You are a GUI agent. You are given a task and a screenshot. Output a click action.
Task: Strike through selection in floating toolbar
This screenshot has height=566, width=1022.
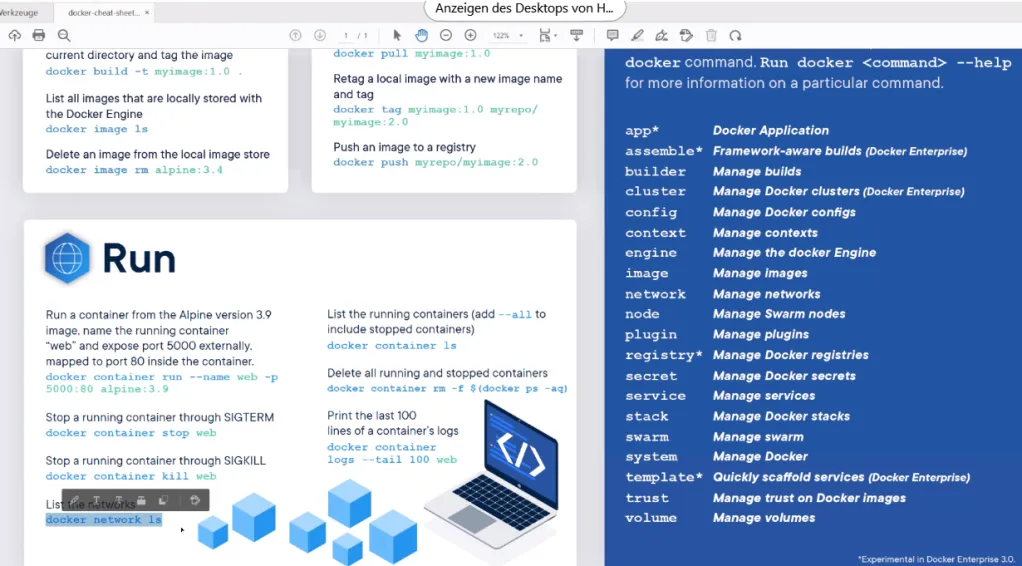(x=119, y=500)
